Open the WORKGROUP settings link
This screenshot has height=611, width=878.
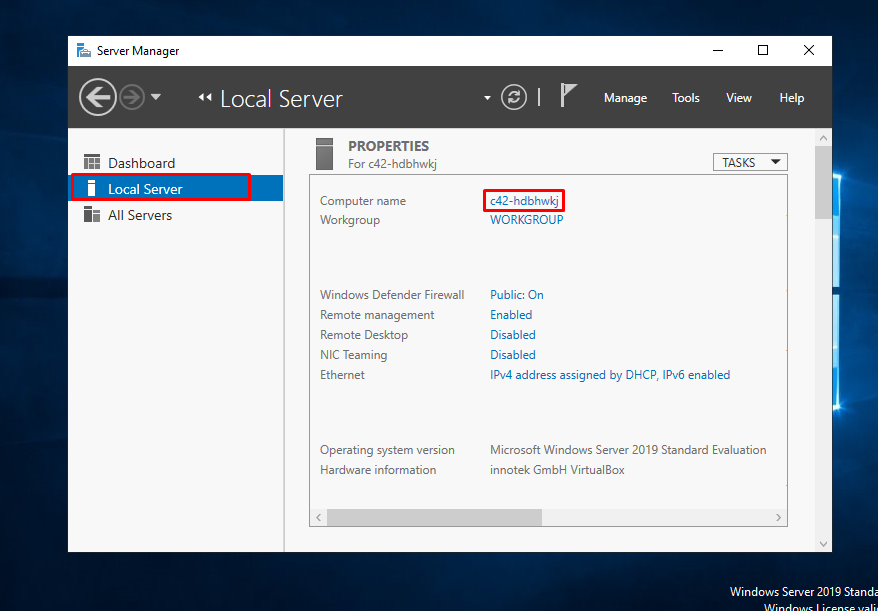[526, 219]
